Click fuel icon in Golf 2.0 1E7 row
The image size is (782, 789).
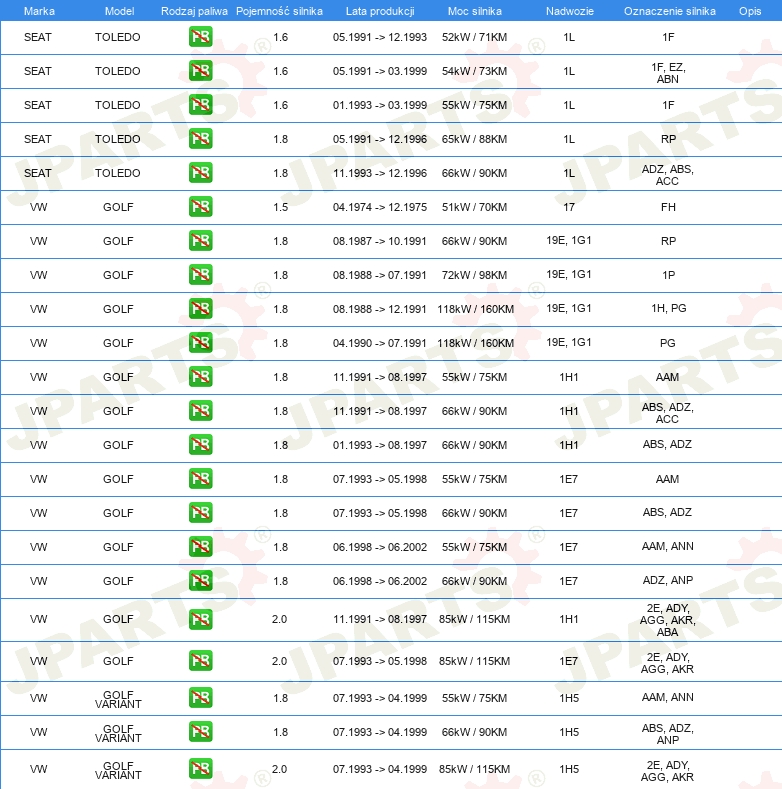pyautogui.click(x=200, y=661)
